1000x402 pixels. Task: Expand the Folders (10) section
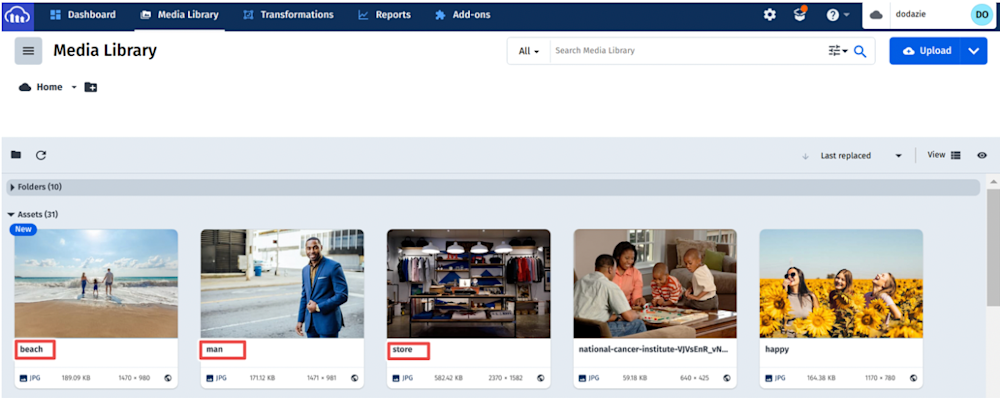coord(12,187)
